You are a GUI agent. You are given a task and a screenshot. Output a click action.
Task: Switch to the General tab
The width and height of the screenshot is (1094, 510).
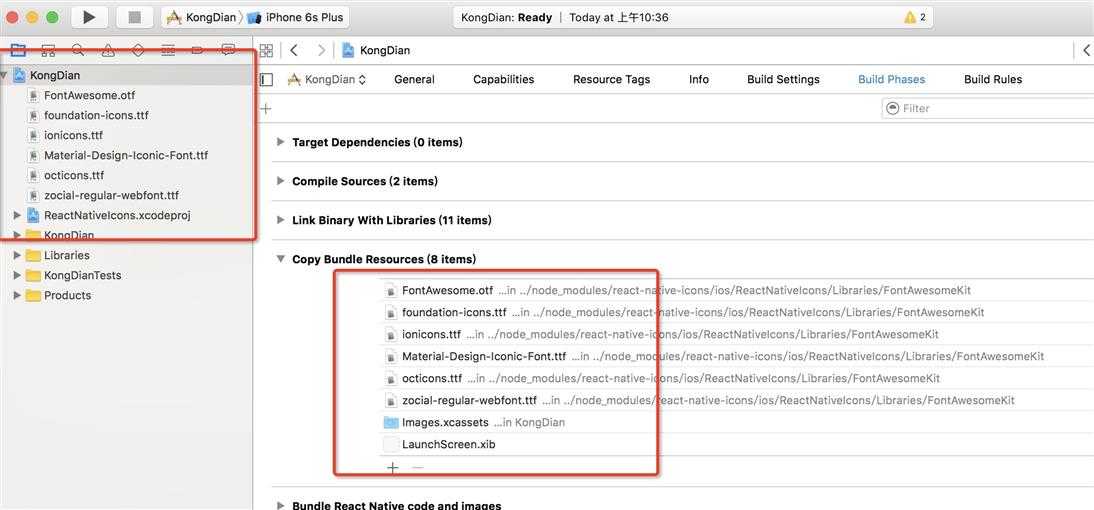tap(414, 80)
